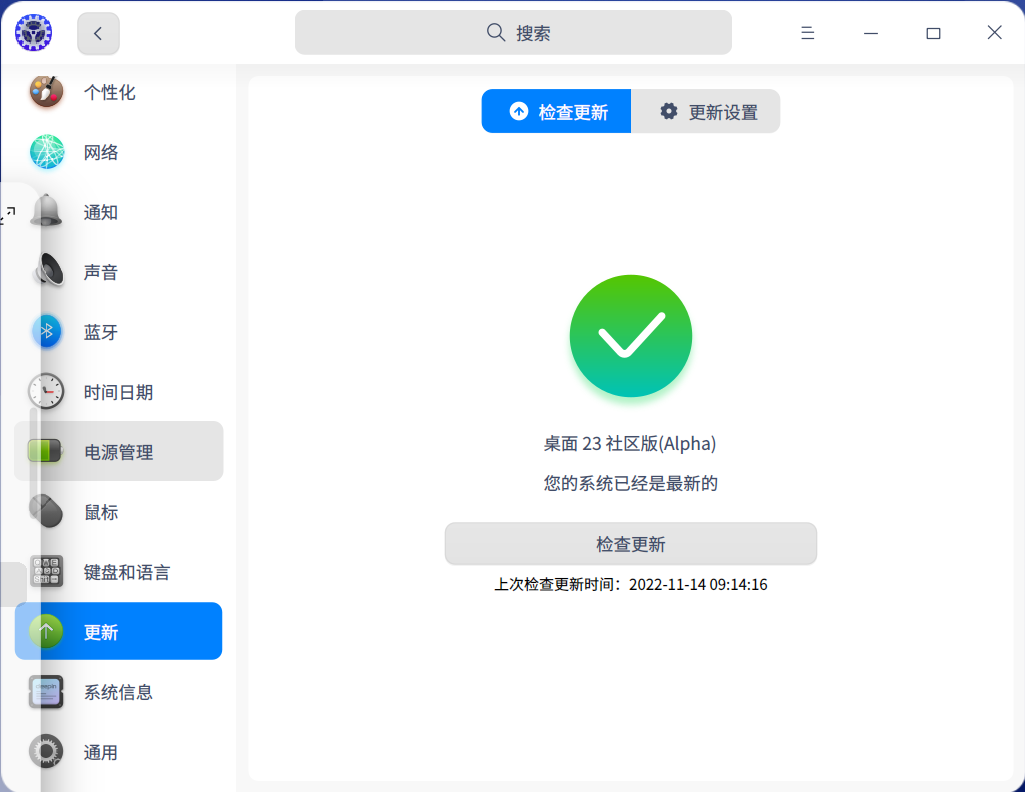Select 蓝牙 label in sidebar
Screen dimensions: 1025x792
(101, 333)
